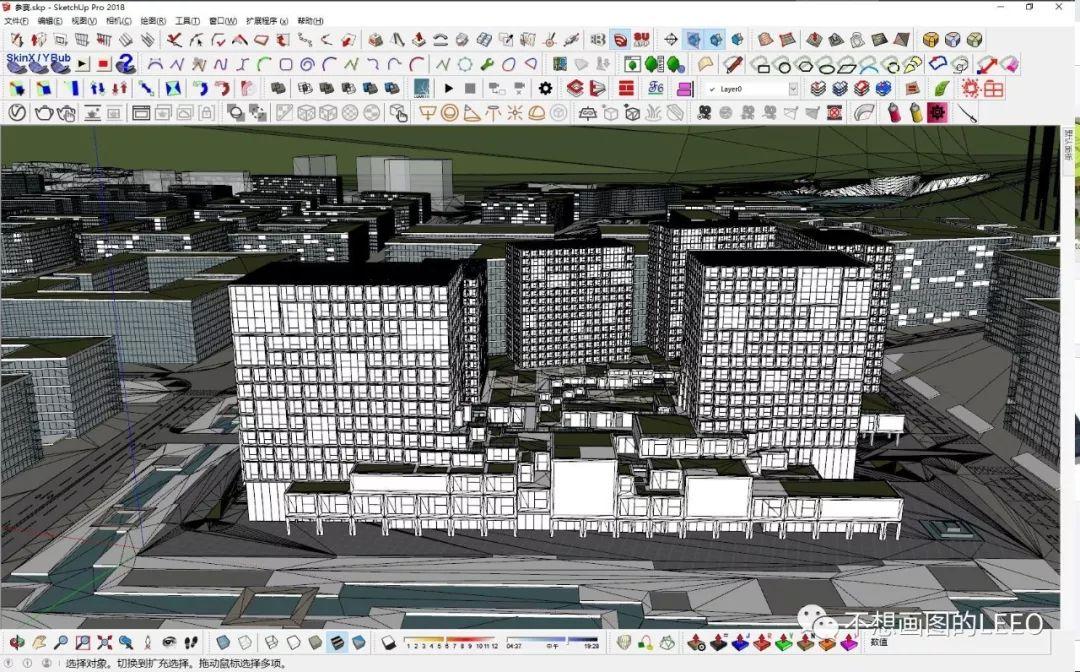The width and height of the screenshot is (1080, 672).
Task: Open the 绘图(R) menu
Action: (x=153, y=21)
